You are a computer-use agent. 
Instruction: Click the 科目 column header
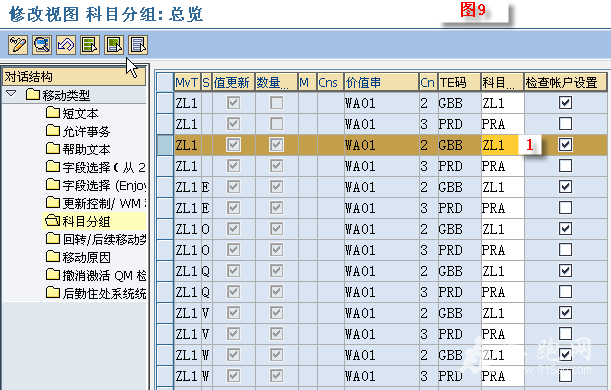pos(502,82)
